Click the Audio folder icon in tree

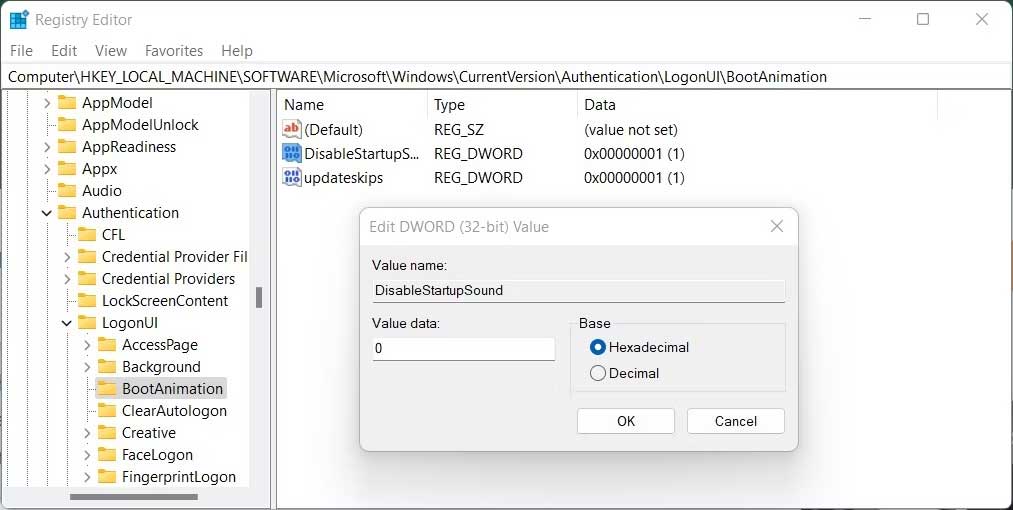[67, 191]
